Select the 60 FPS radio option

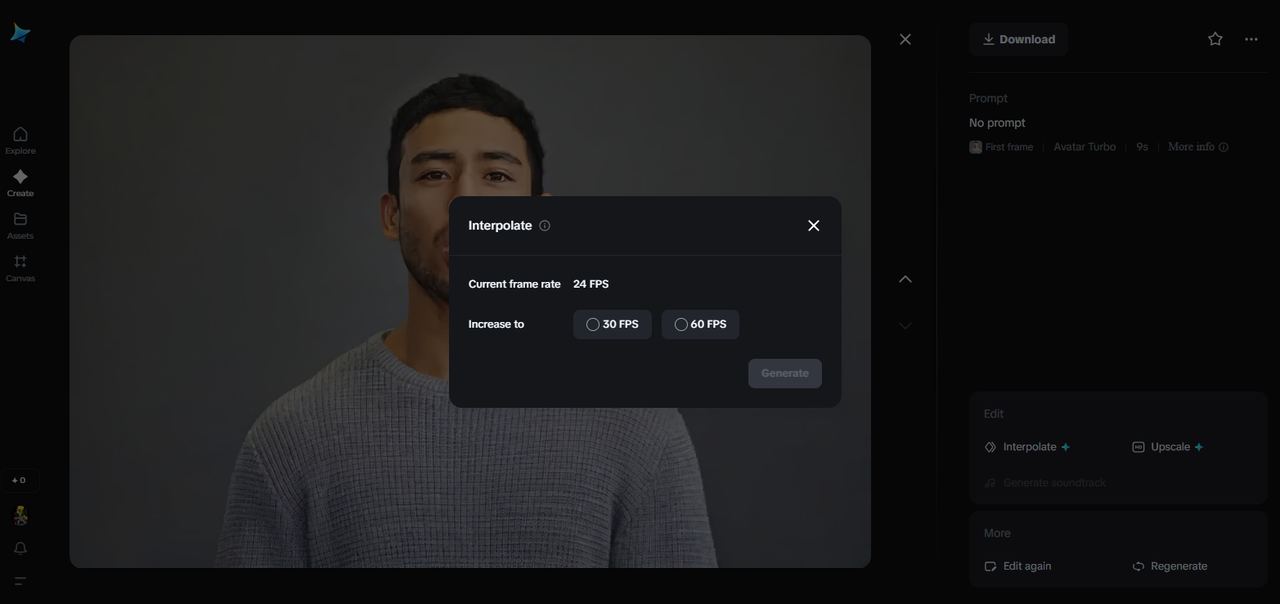pos(700,324)
